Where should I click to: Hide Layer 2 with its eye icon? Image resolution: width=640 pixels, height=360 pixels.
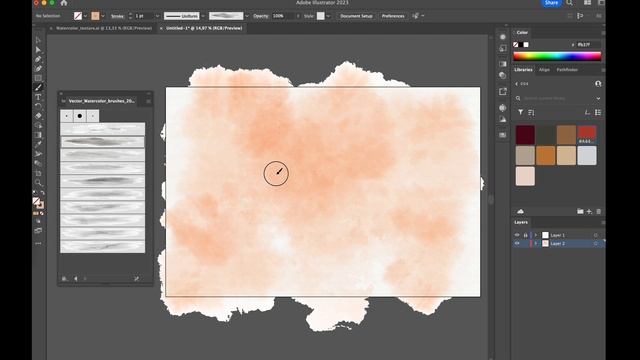pyautogui.click(x=517, y=243)
